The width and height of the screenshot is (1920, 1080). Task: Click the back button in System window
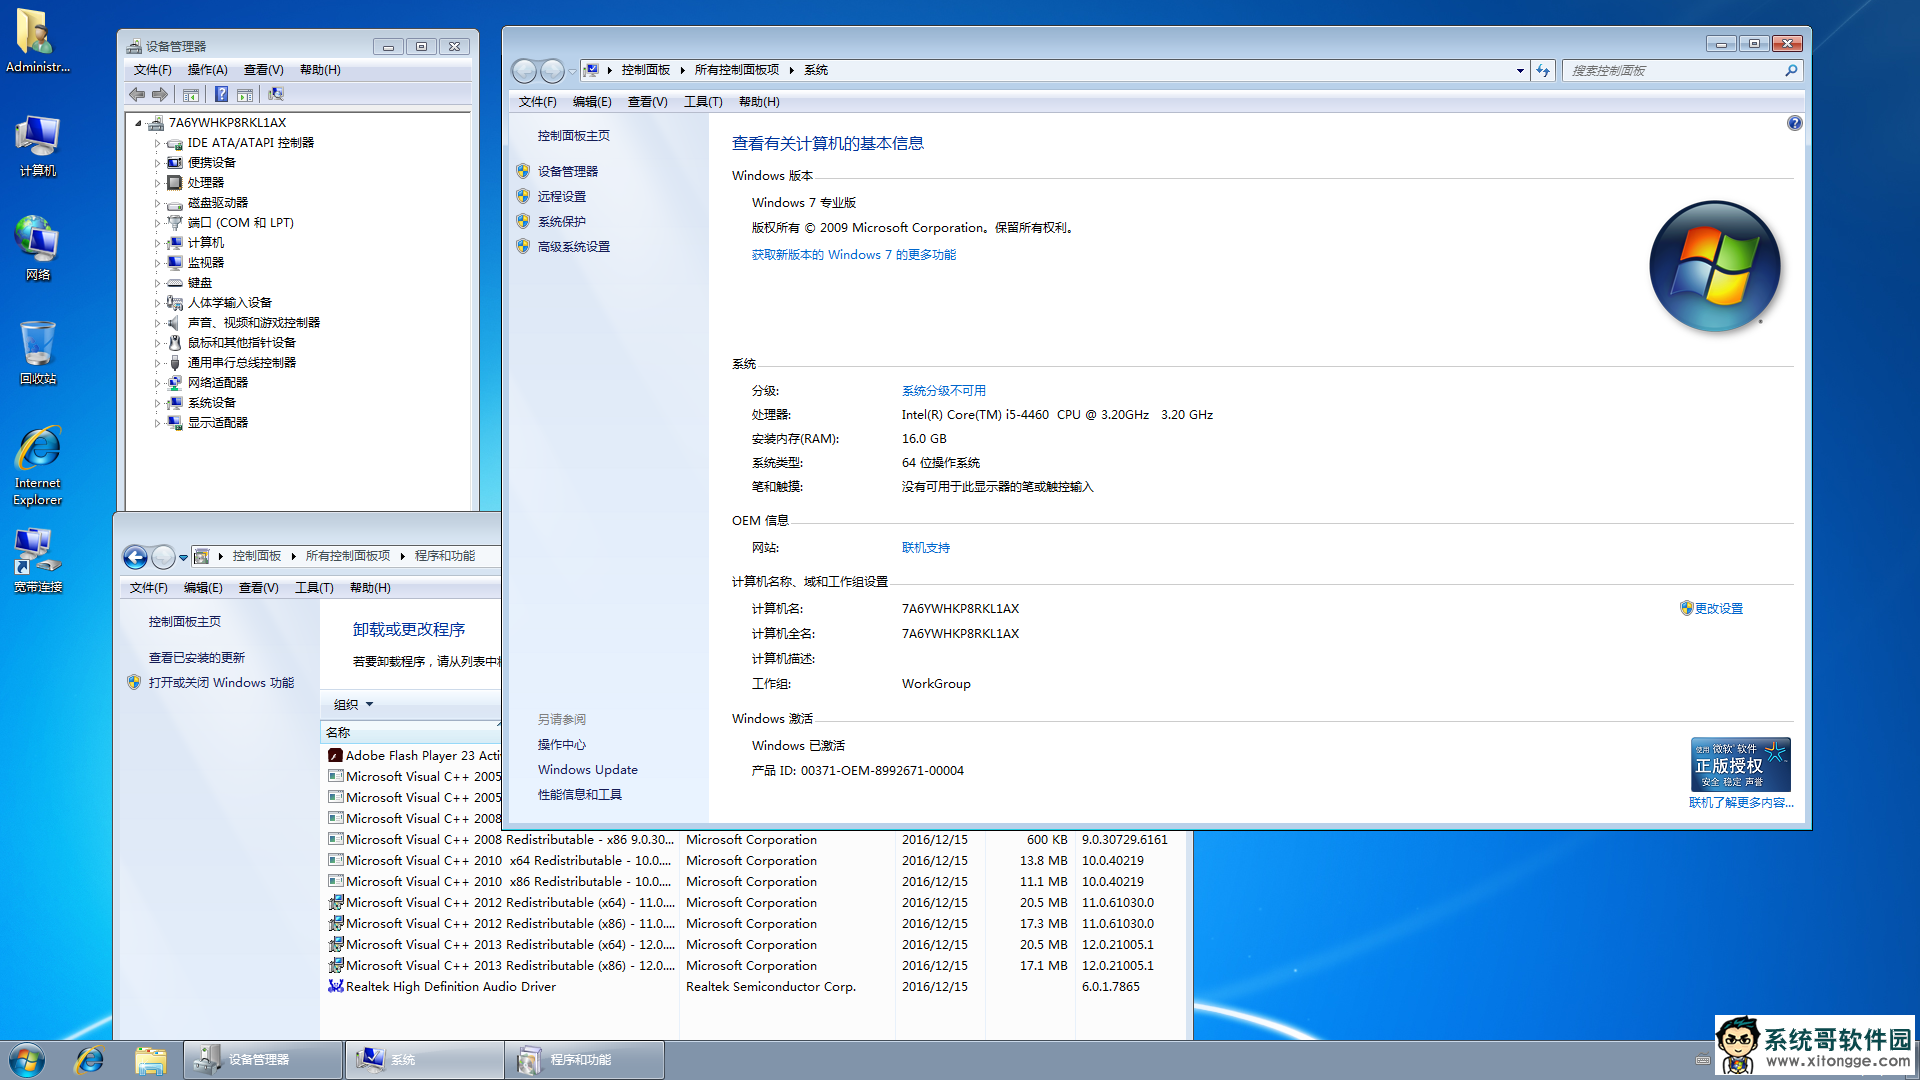point(524,71)
